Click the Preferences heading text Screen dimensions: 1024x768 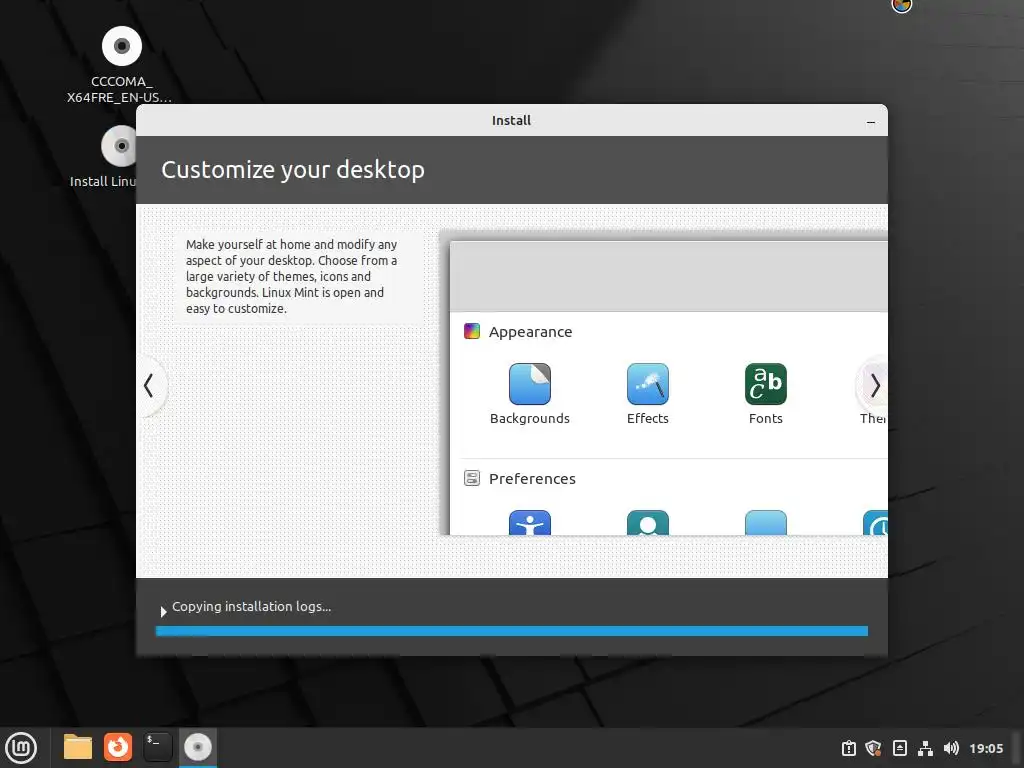pos(532,479)
